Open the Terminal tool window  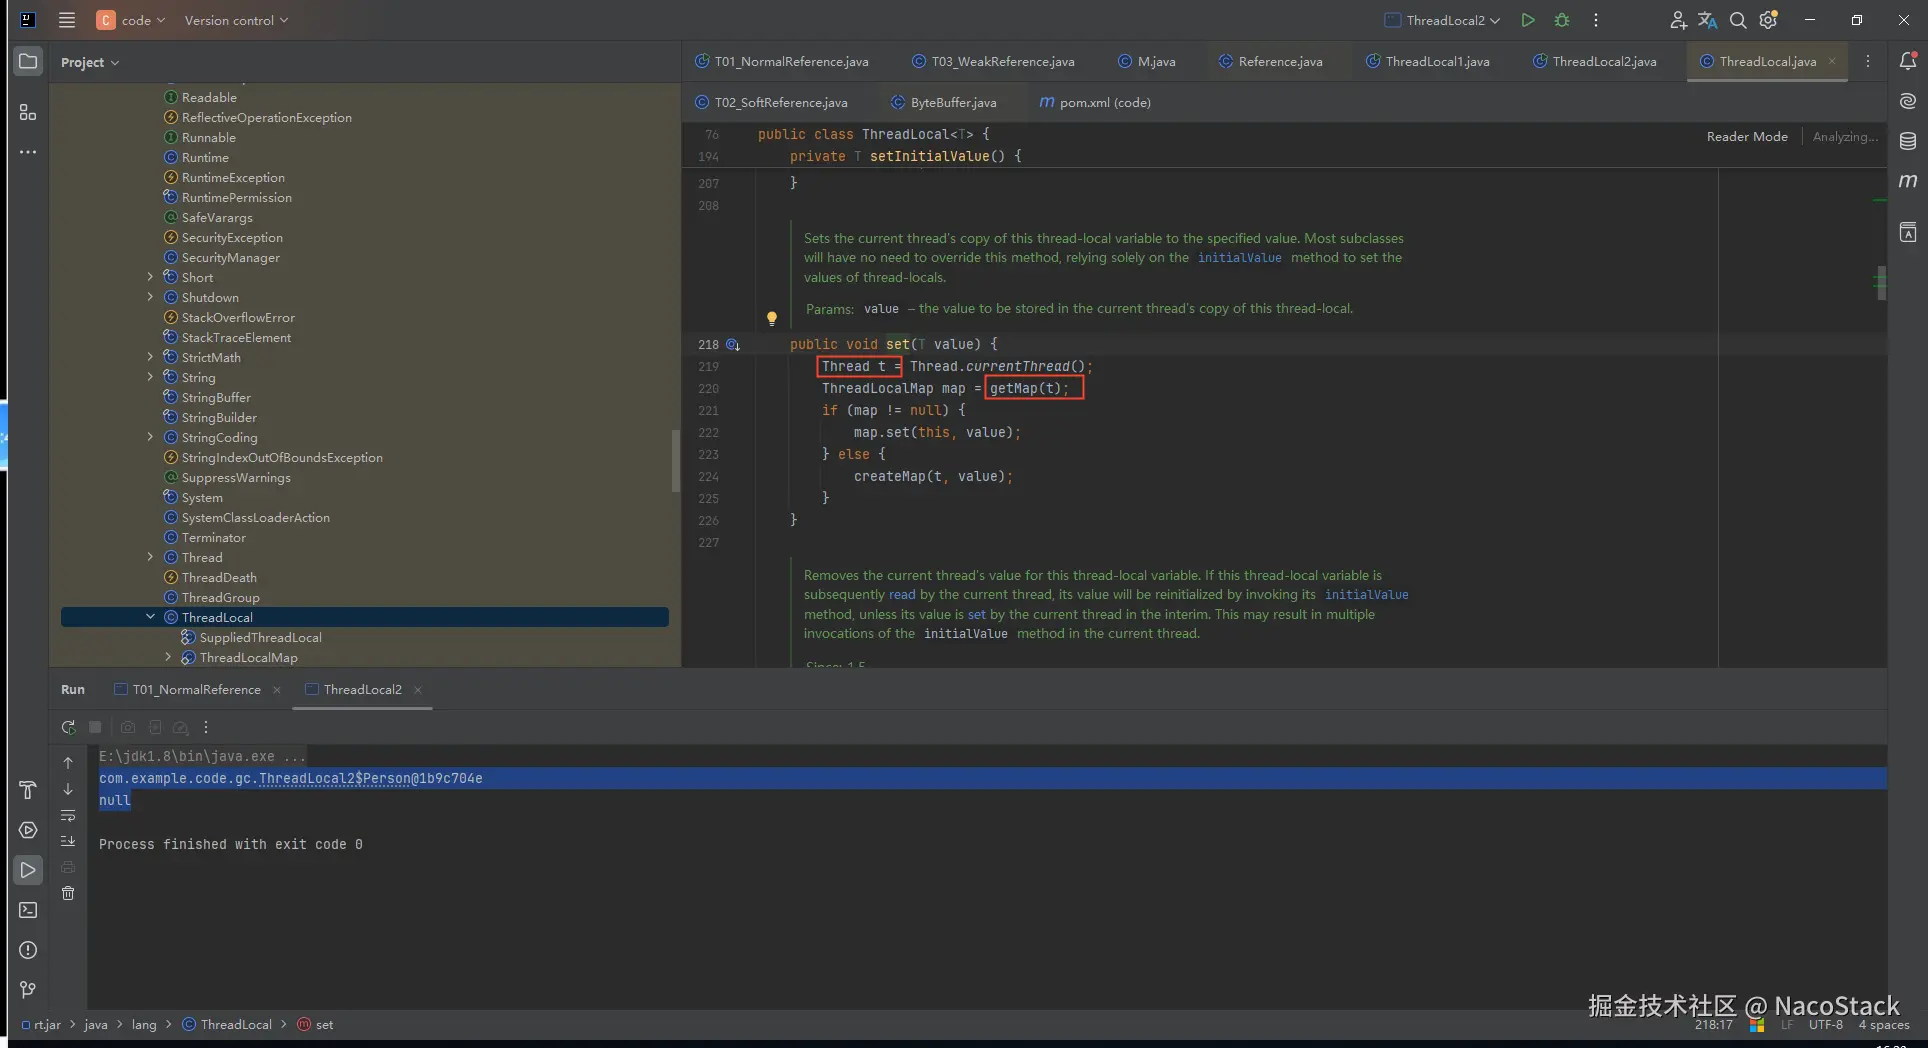[28, 910]
